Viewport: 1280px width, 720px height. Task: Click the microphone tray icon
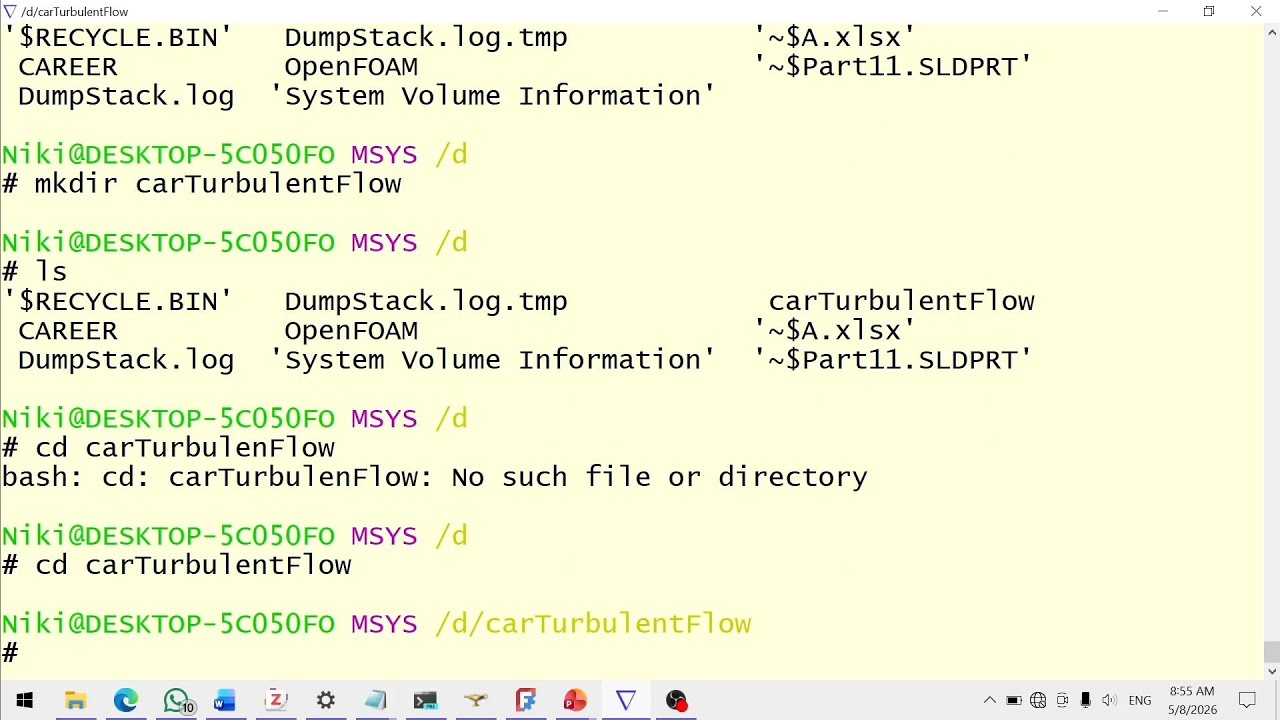1085,700
